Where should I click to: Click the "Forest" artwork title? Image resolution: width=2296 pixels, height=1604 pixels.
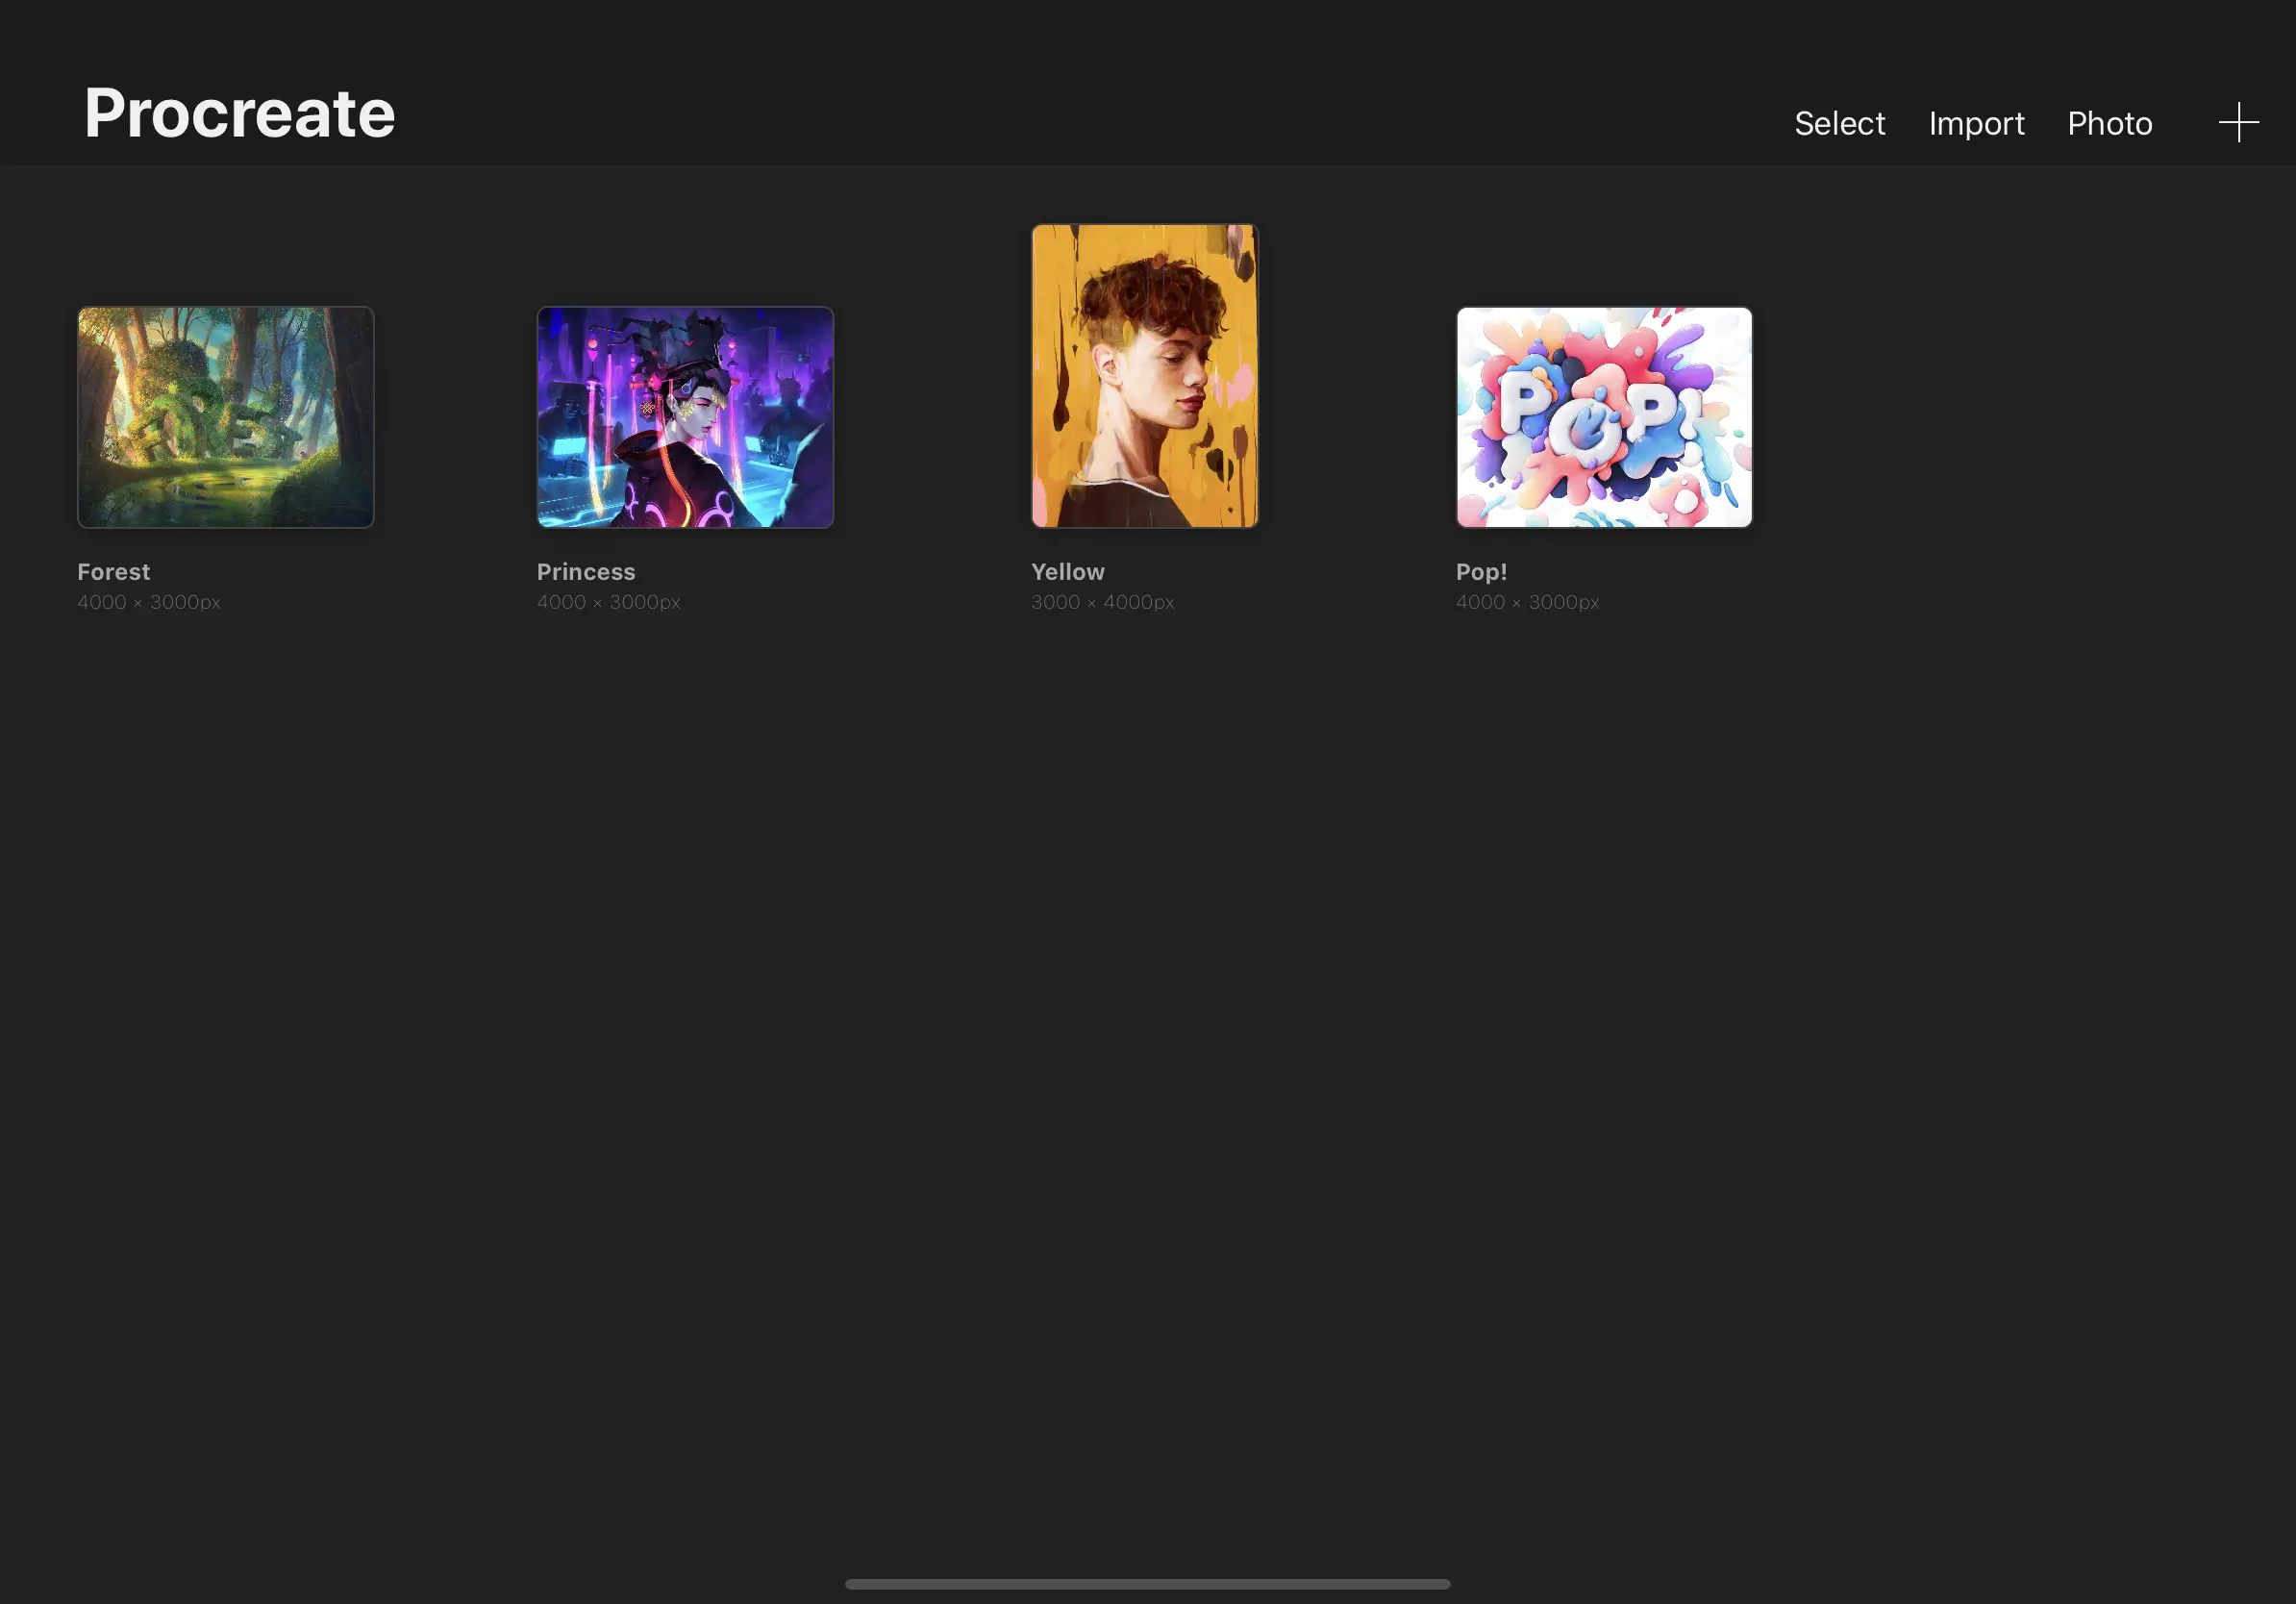pyautogui.click(x=114, y=572)
